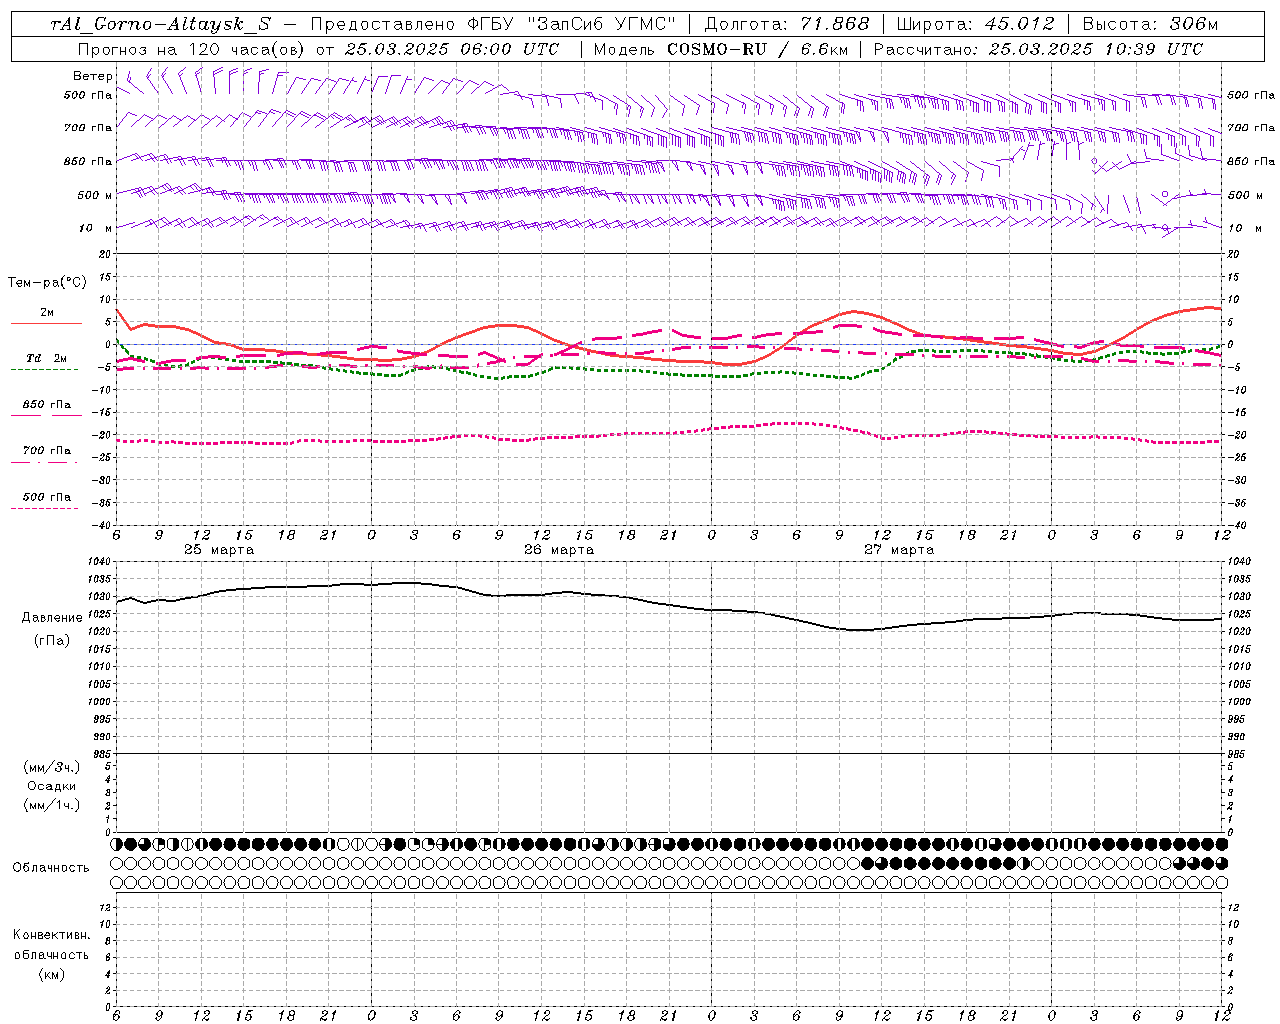Image resolution: width=1280 pixels, height=1024 pixels.
Task: Click the Конвективн. label
Action: 52,935
